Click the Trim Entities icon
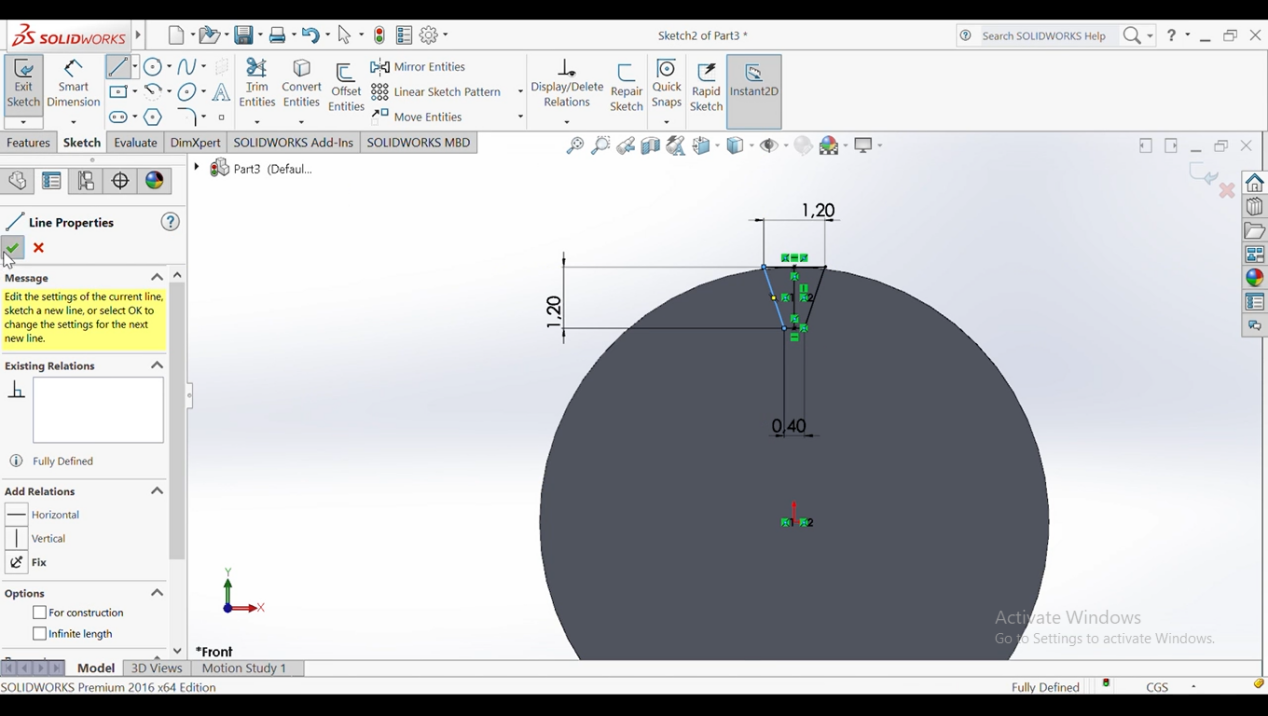Image resolution: width=1268 pixels, height=716 pixels. pyautogui.click(x=257, y=85)
